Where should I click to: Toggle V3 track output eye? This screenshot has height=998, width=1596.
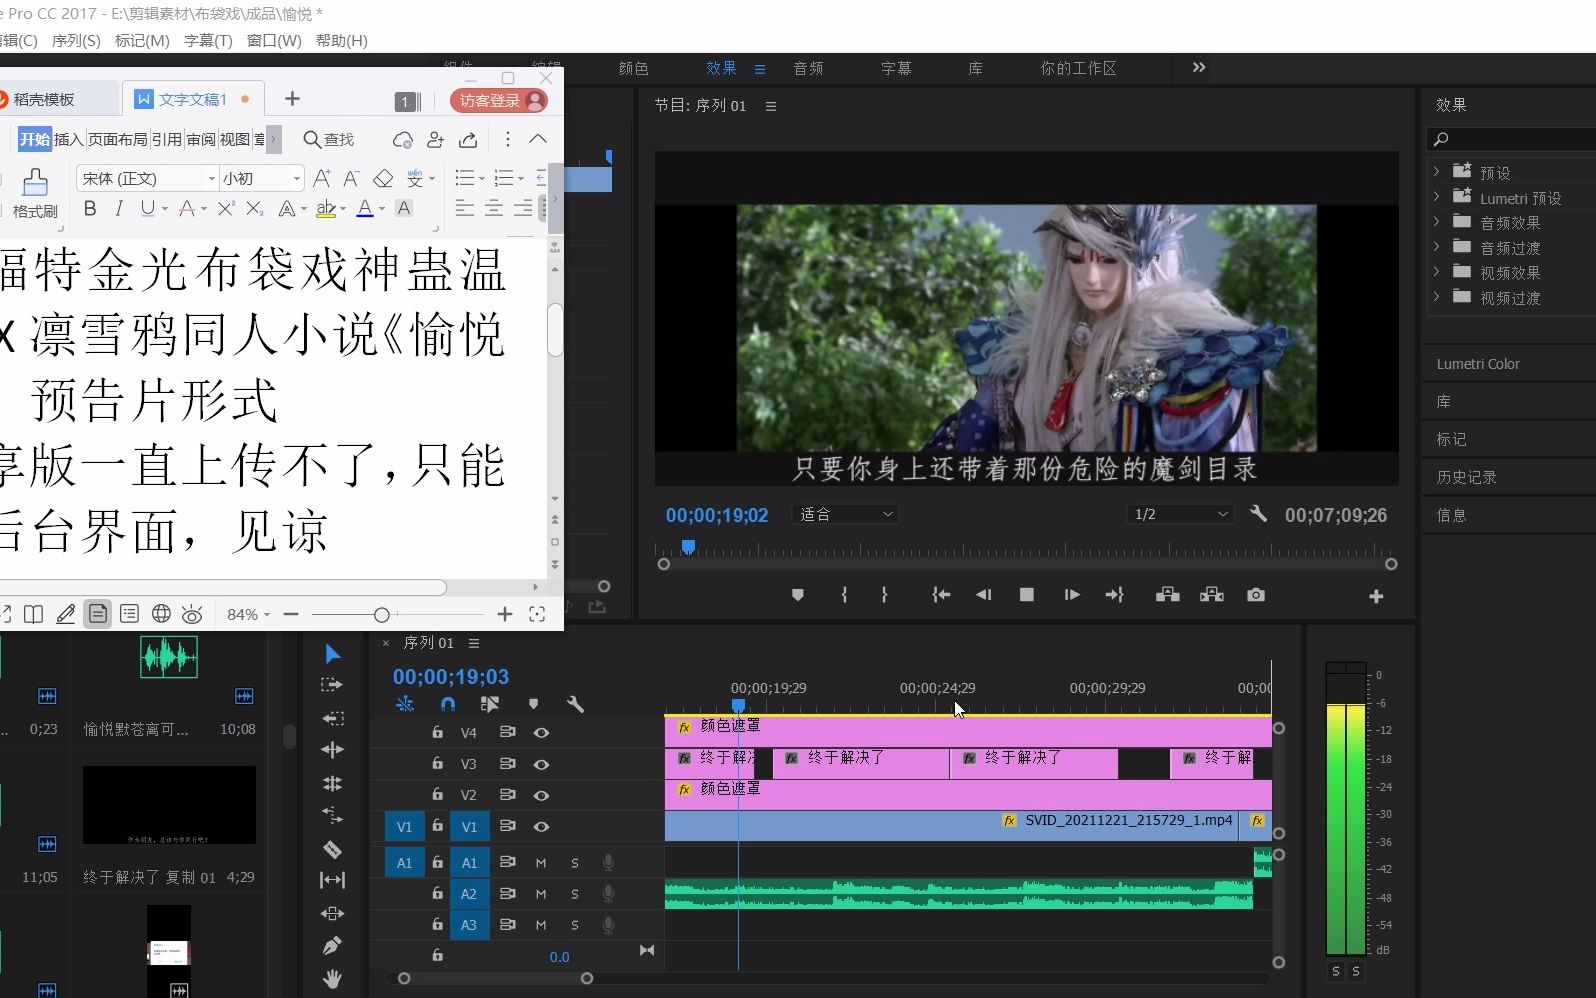tap(541, 764)
